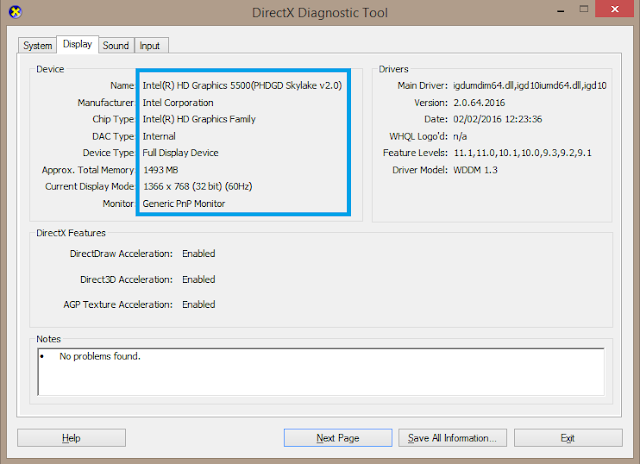Select the Display tab
This screenshot has height=464, width=640.
77,44
